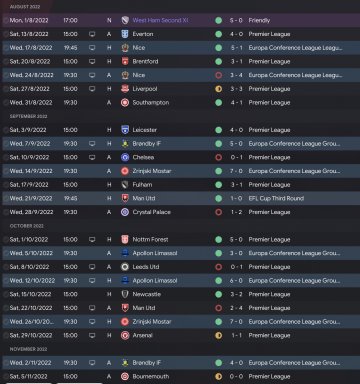Click the Everton club badge icon

pos(125,34)
